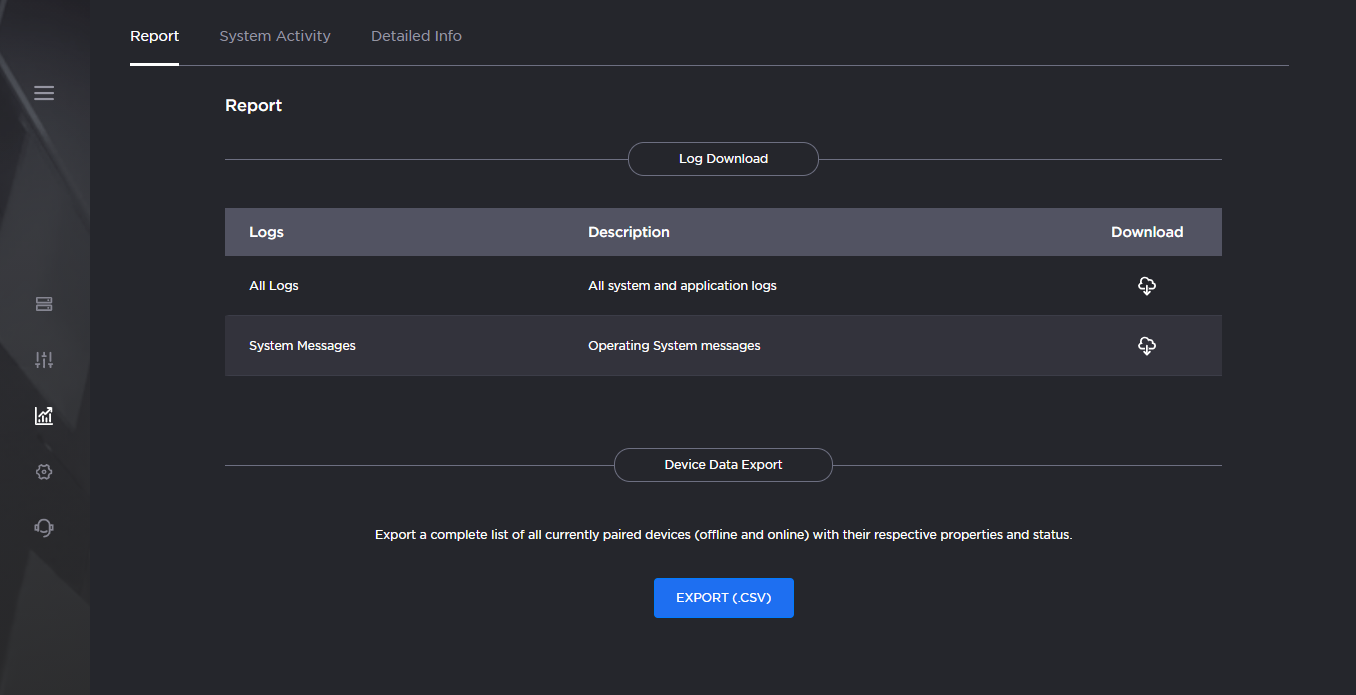Select the Reports chart icon in sidebar

click(x=44, y=415)
